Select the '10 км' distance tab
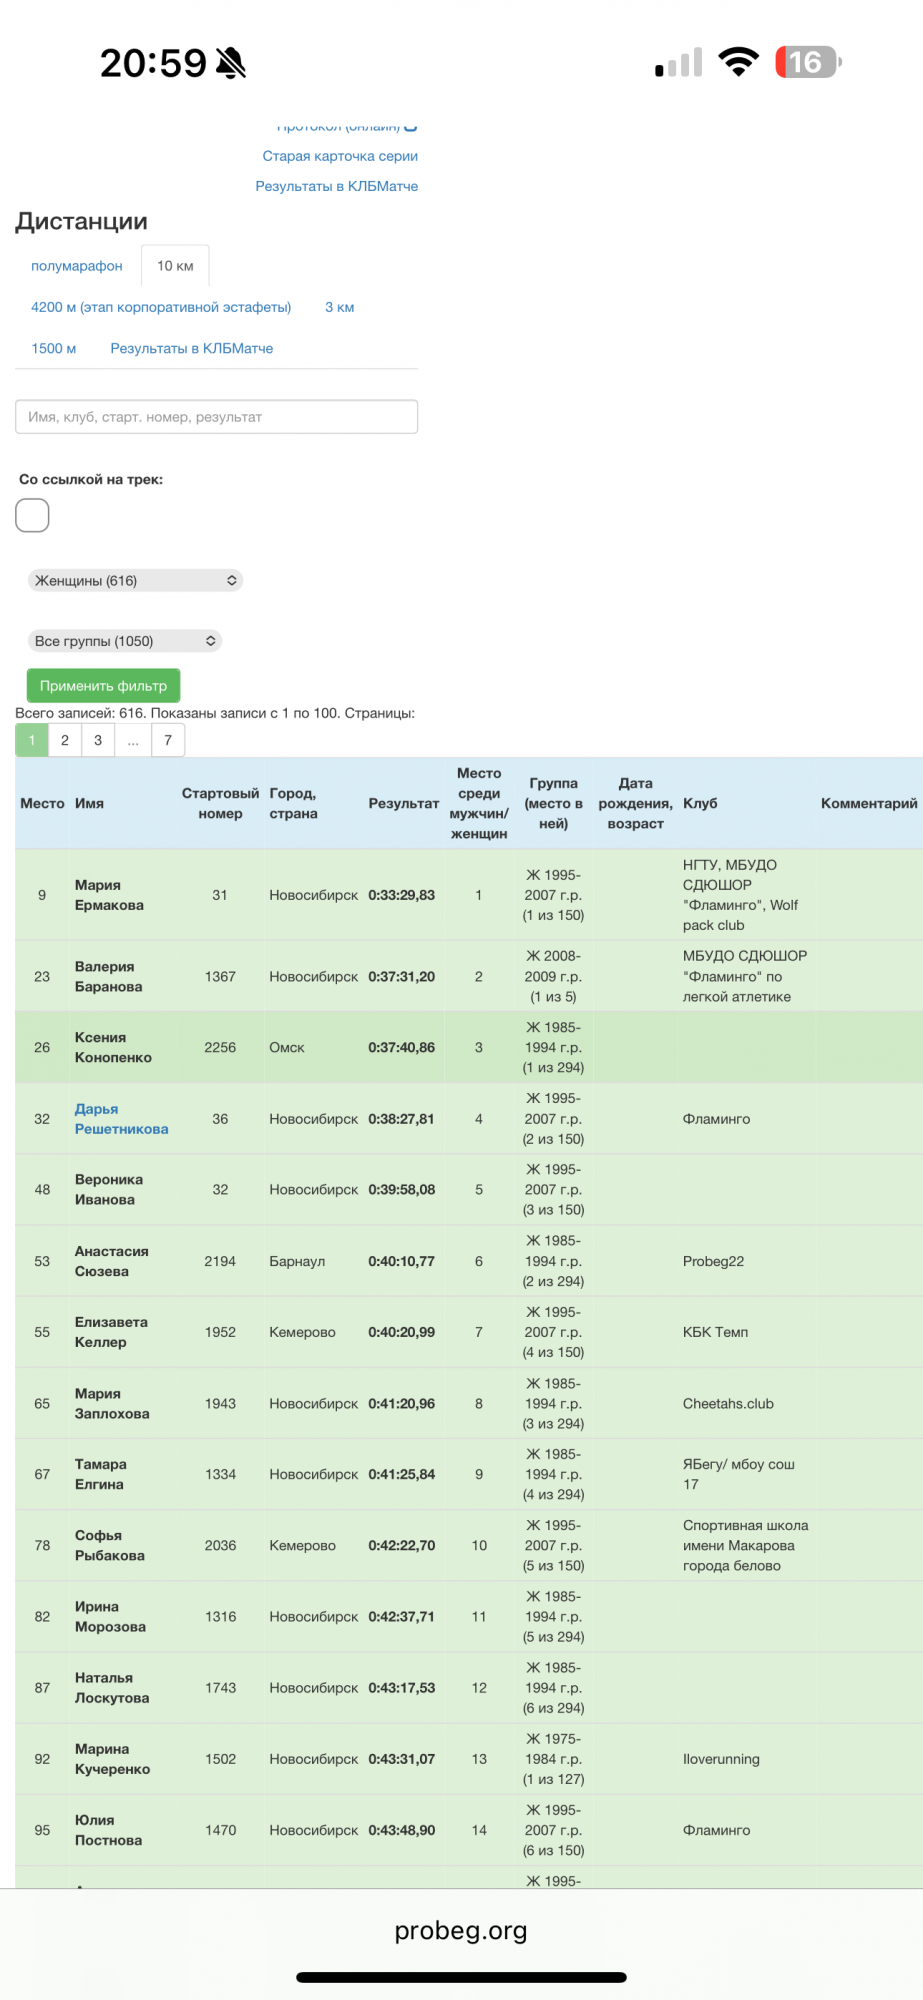The width and height of the screenshot is (923, 2000). coord(175,266)
